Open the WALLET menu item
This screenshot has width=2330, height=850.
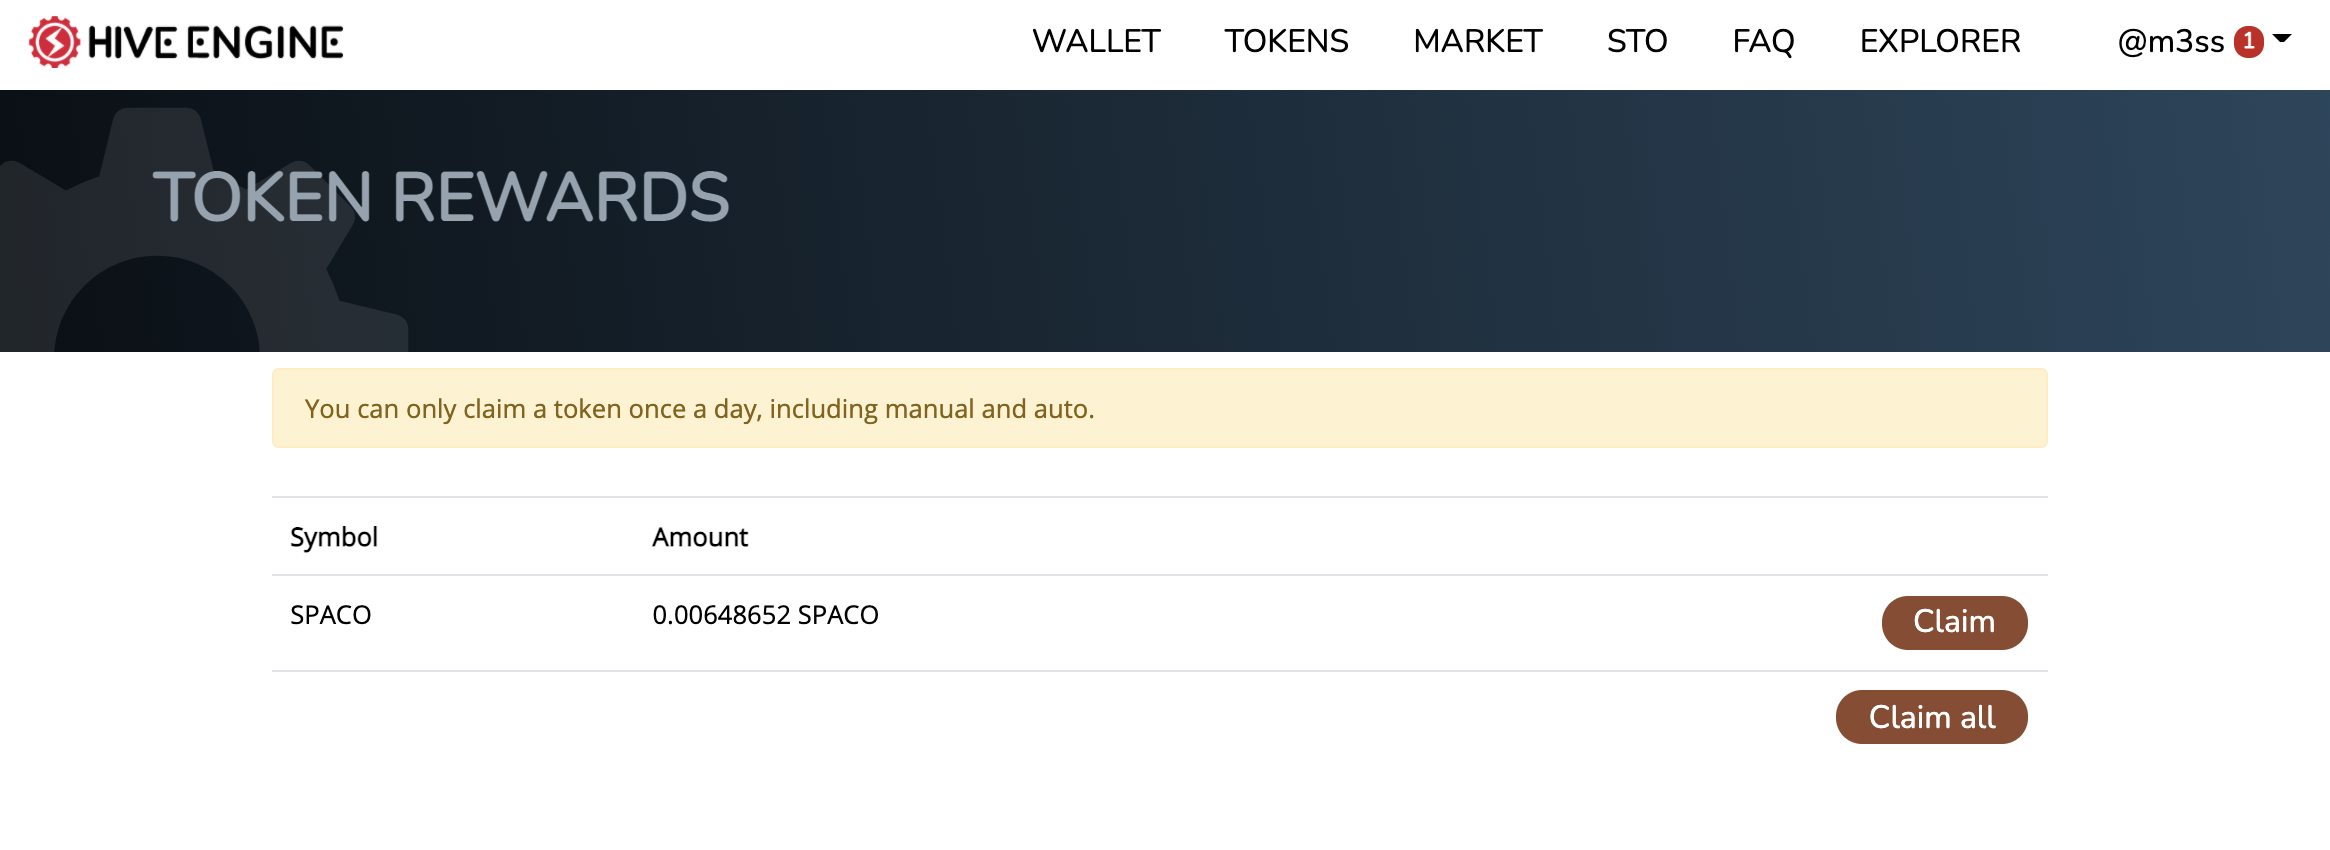pos(1096,41)
